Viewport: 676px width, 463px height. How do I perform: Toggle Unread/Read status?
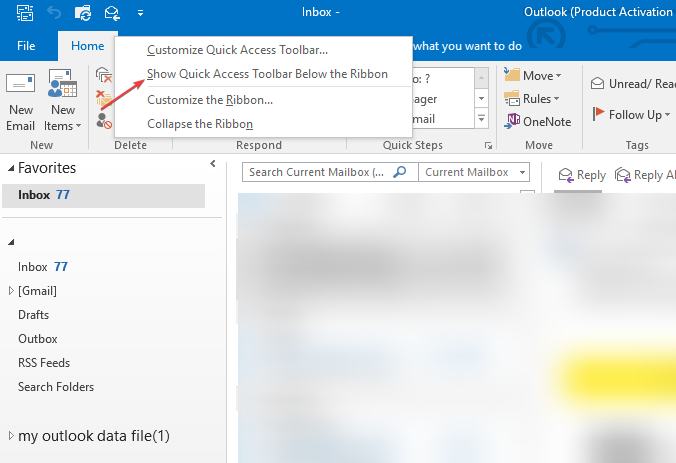[x=633, y=84]
